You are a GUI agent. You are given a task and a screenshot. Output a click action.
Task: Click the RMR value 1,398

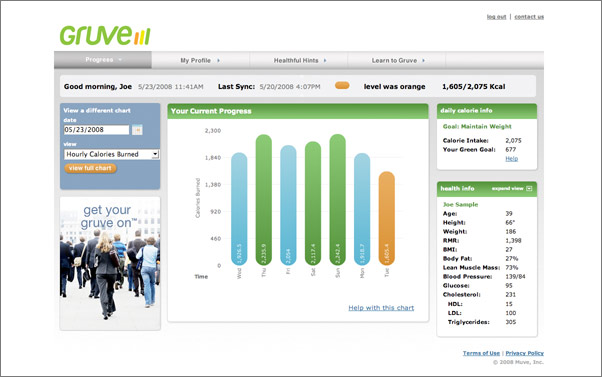[x=513, y=240]
